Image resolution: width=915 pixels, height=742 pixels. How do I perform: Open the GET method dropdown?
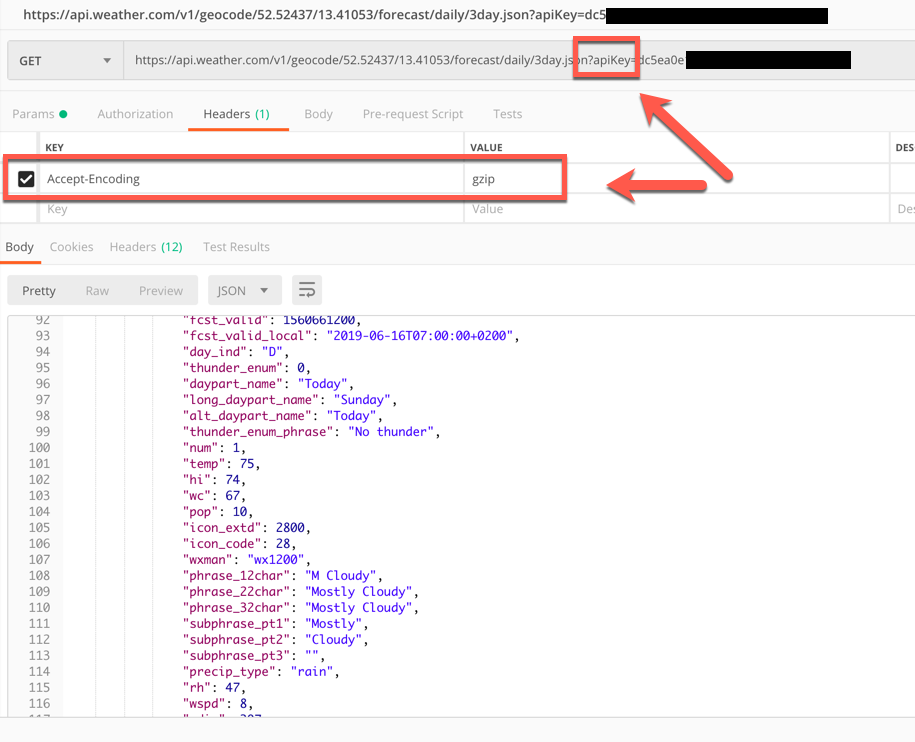[65, 61]
